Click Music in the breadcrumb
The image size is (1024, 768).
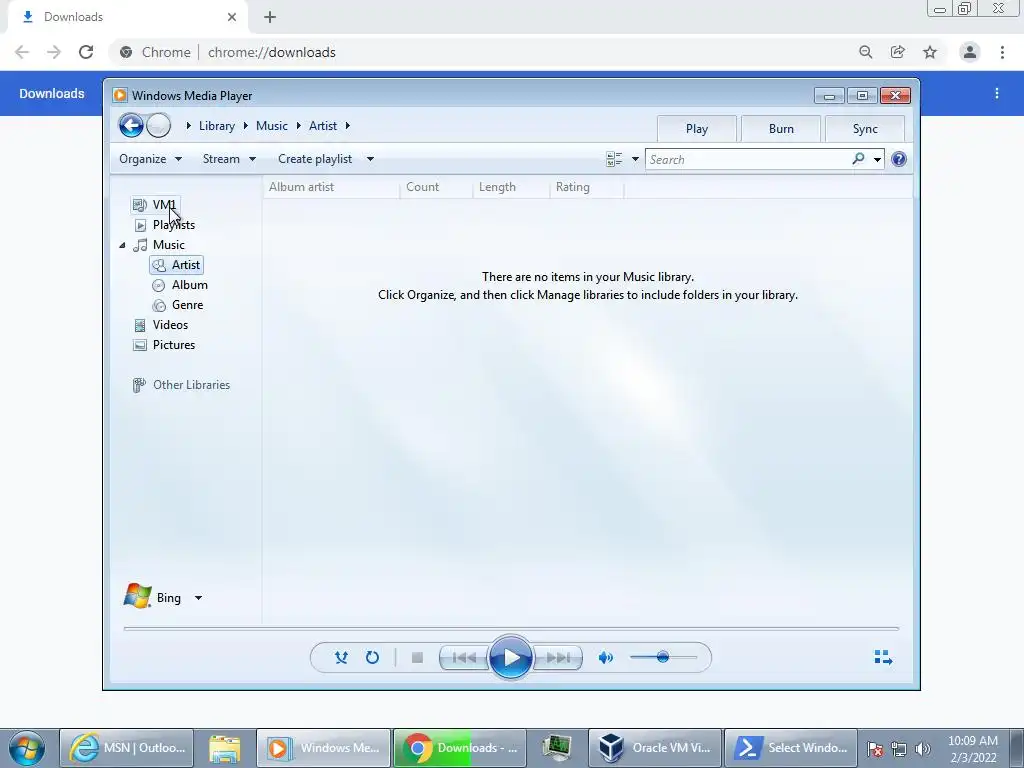pos(272,126)
